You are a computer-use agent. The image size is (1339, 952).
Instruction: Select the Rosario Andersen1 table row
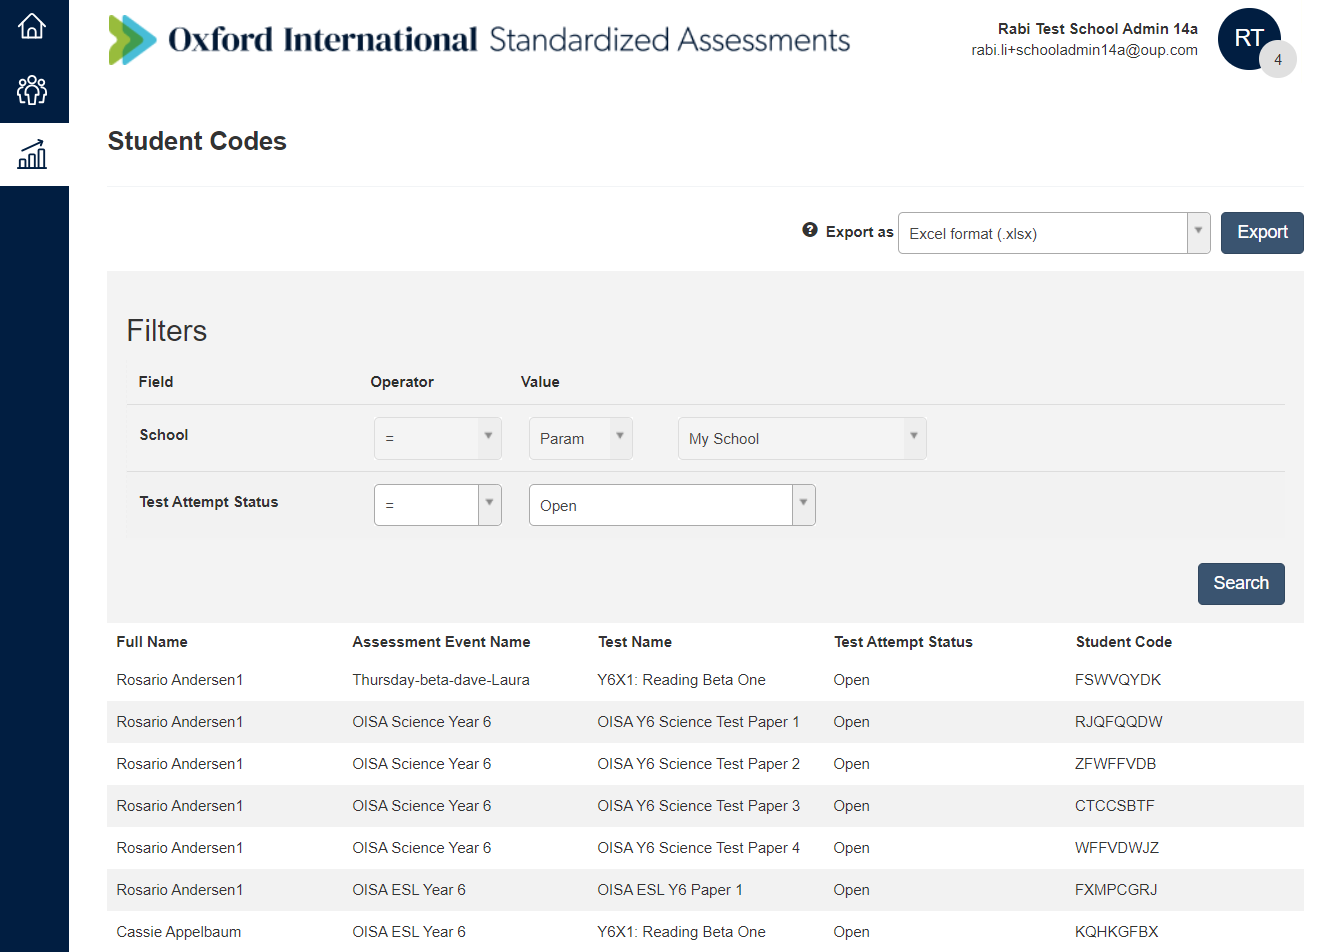180,679
